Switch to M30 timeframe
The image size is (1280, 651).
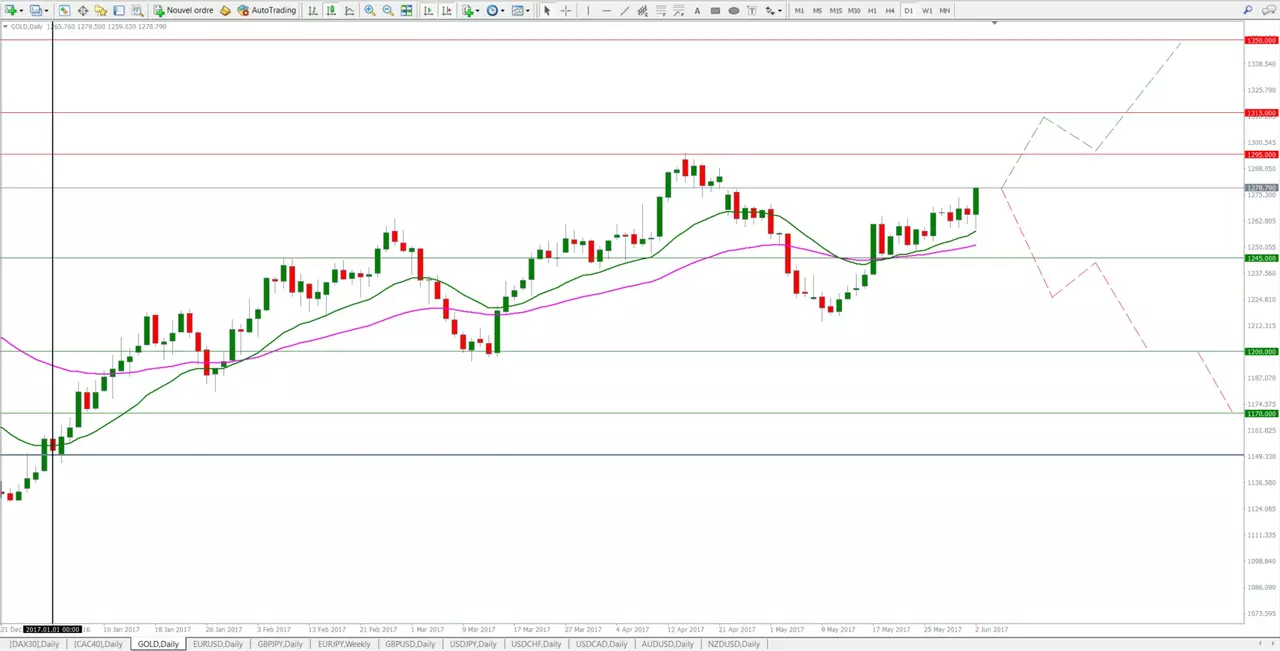(854, 10)
